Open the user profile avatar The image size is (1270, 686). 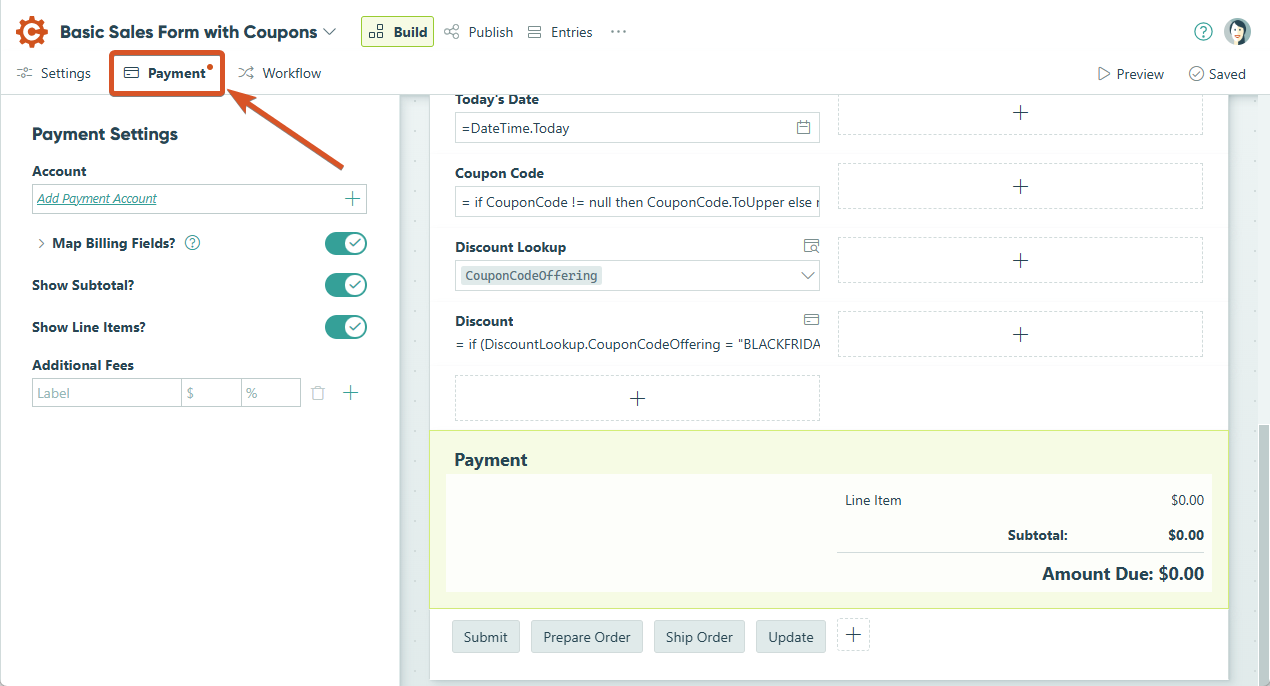1237,32
